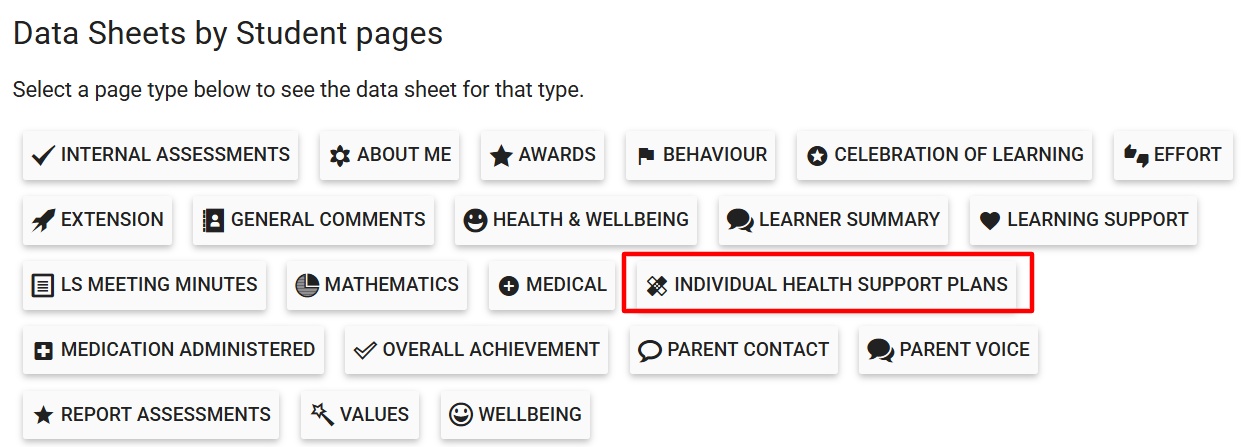The height and width of the screenshot is (447, 1260).
Task: Select the Medical page type
Action: (x=552, y=286)
